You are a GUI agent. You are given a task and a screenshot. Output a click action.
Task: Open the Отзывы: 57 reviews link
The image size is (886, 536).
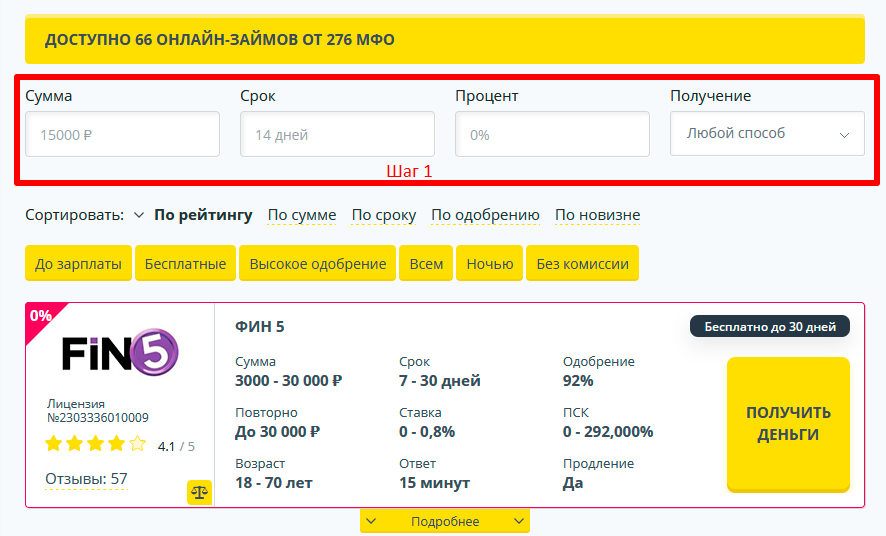[86, 479]
